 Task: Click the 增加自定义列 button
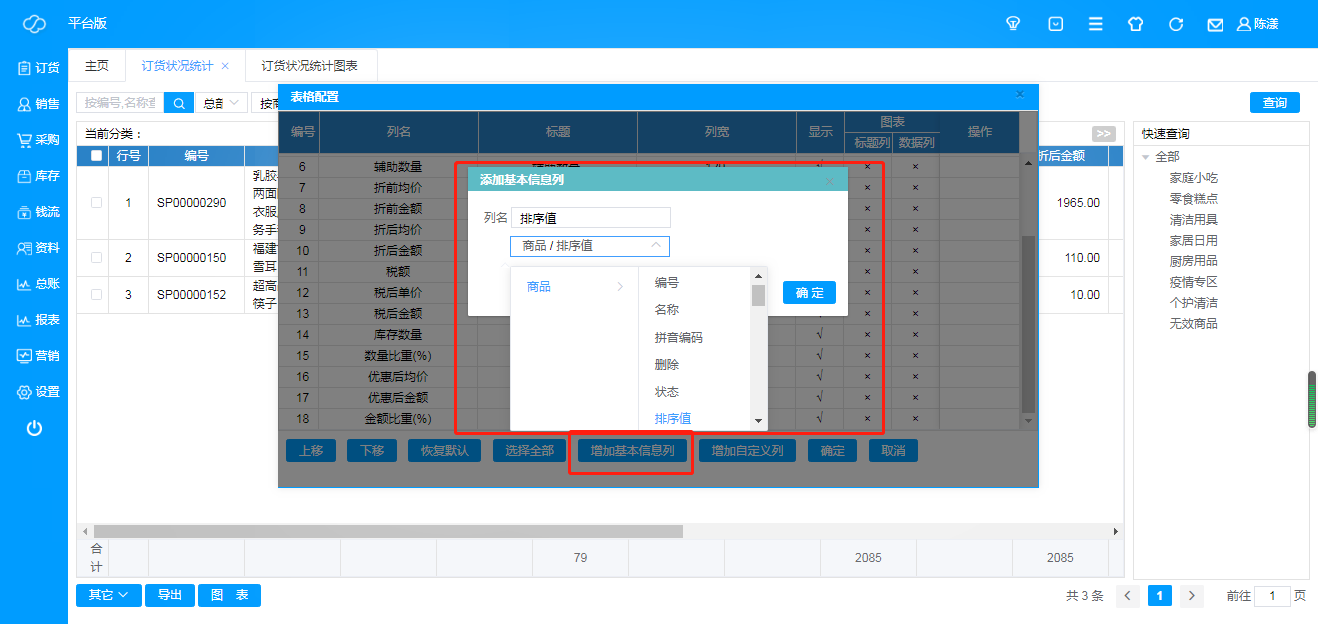point(747,451)
